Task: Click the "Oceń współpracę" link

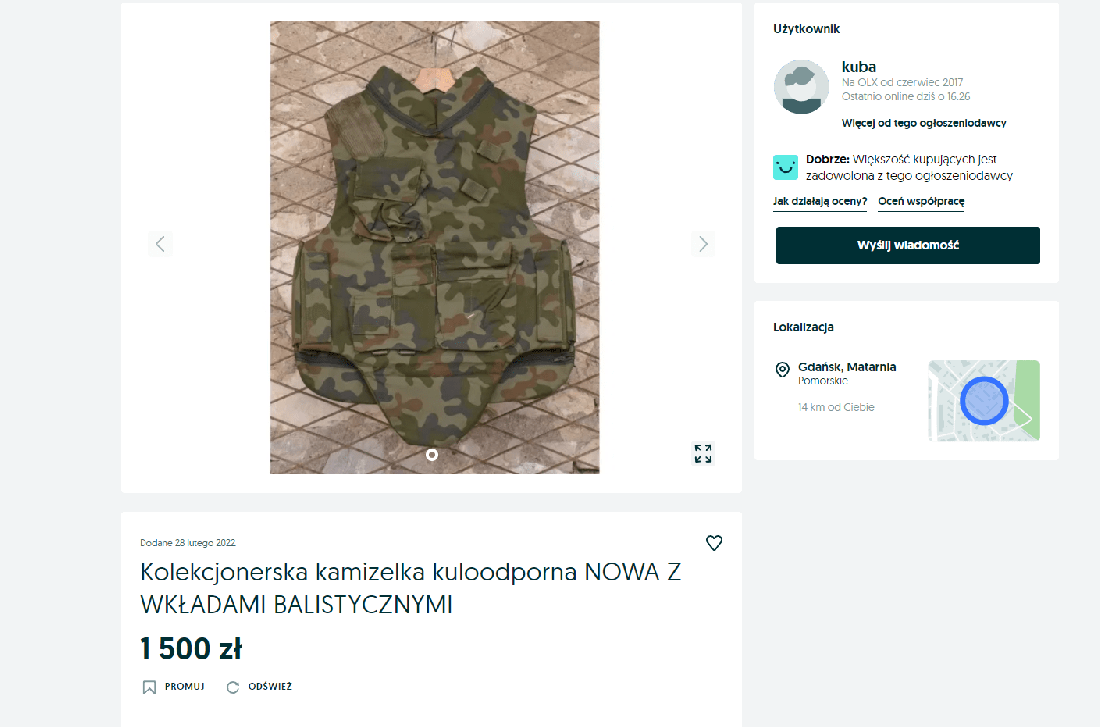Action: tap(920, 202)
